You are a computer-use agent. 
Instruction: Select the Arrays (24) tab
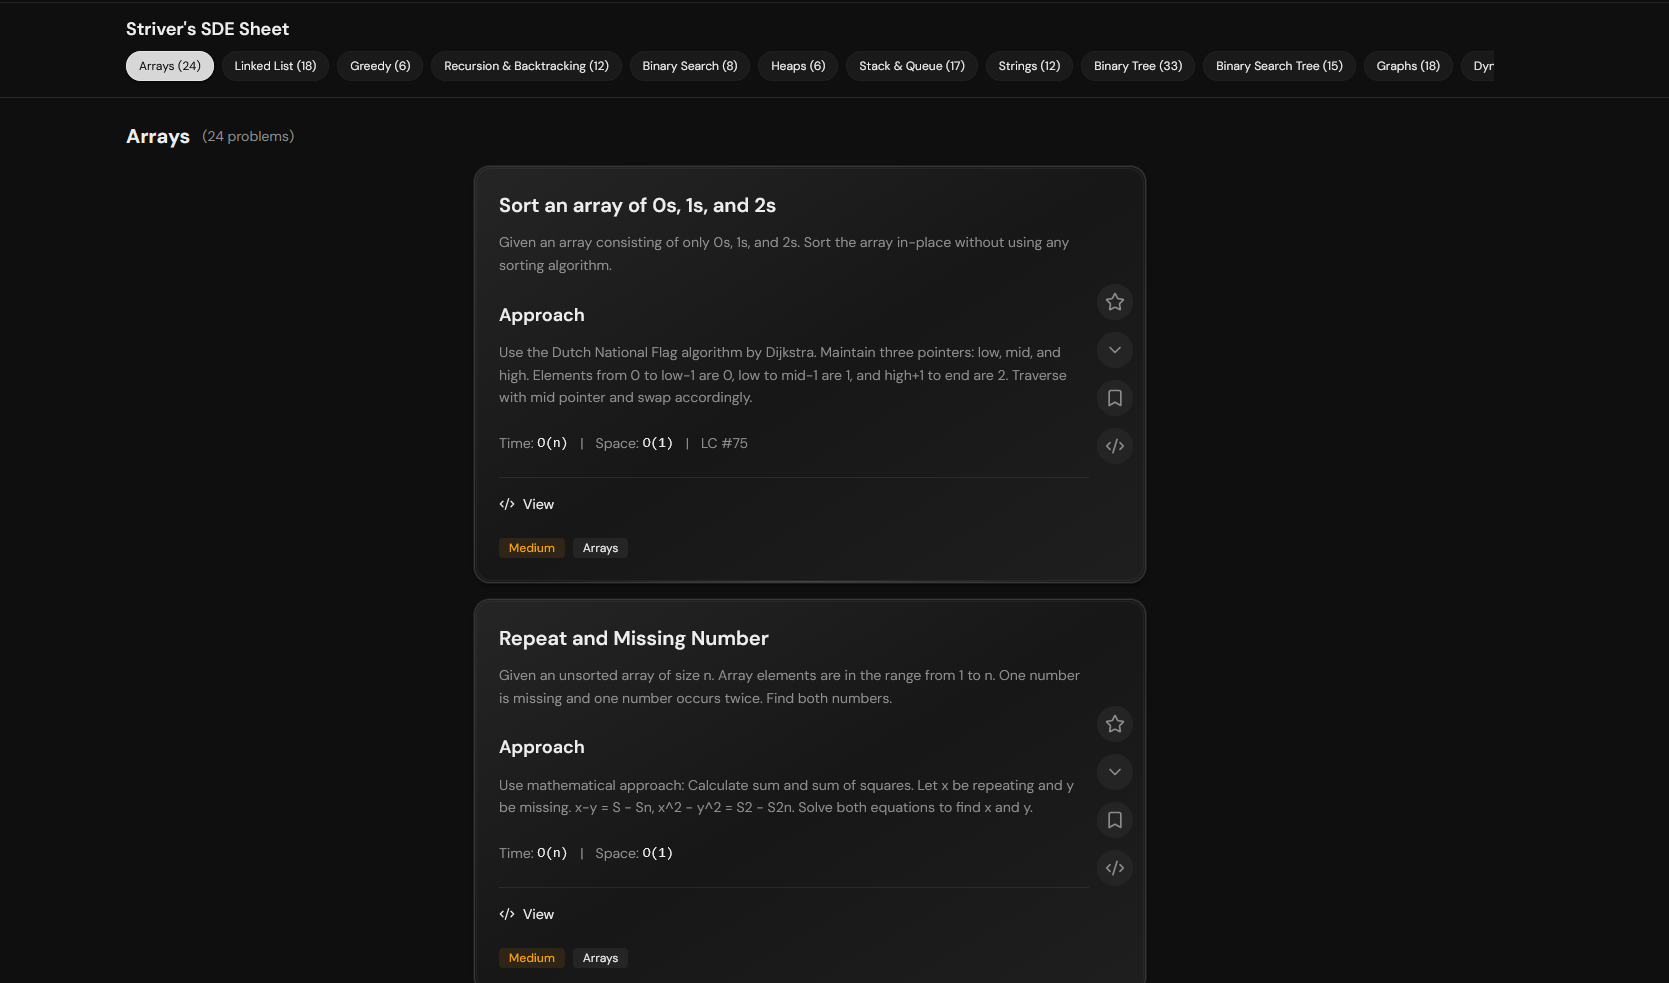(x=170, y=66)
